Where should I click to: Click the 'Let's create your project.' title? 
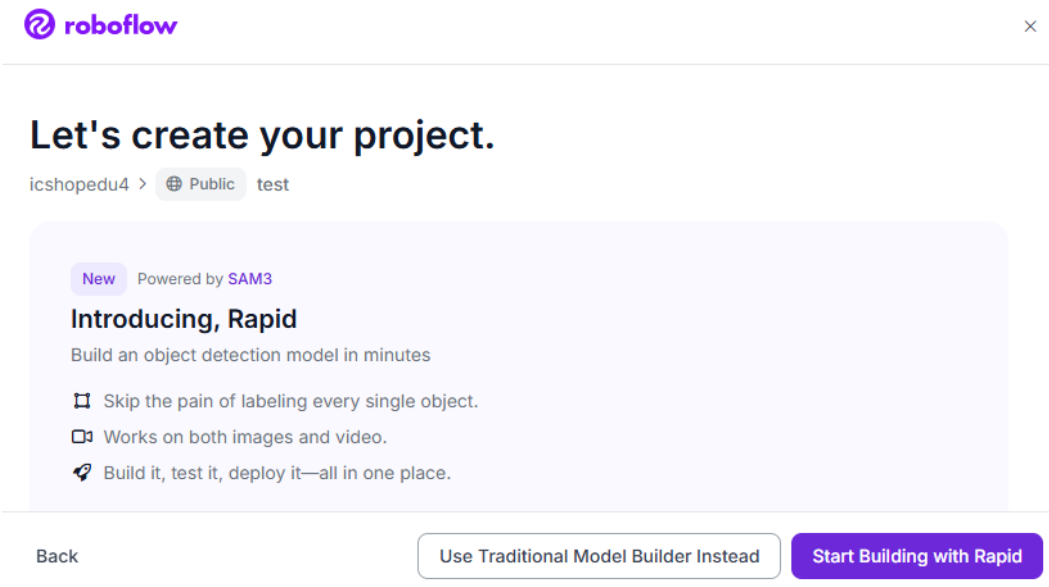[262, 135]
